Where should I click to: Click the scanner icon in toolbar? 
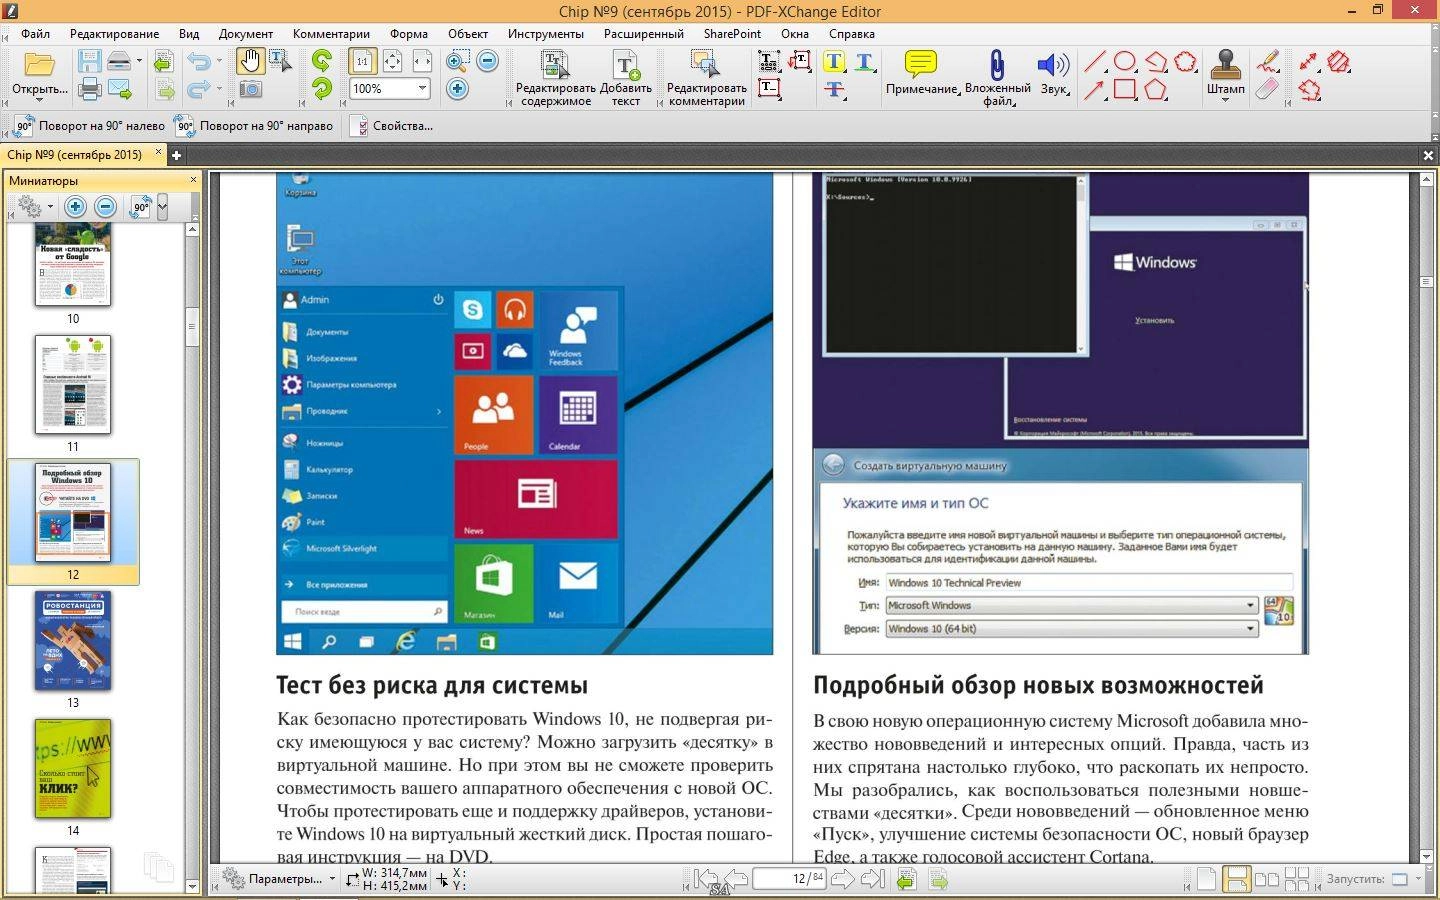pos(119,62)
